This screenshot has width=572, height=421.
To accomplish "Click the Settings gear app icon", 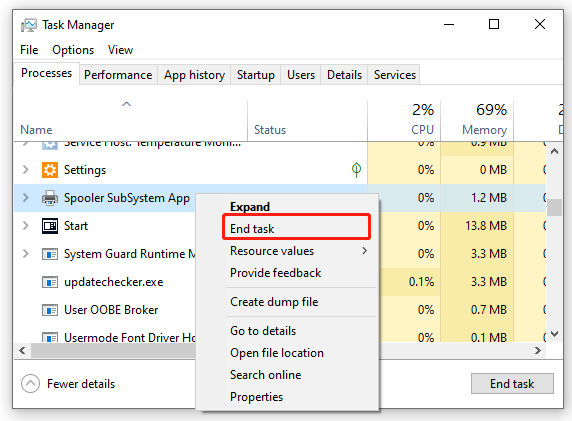I will tap(50, 170).
